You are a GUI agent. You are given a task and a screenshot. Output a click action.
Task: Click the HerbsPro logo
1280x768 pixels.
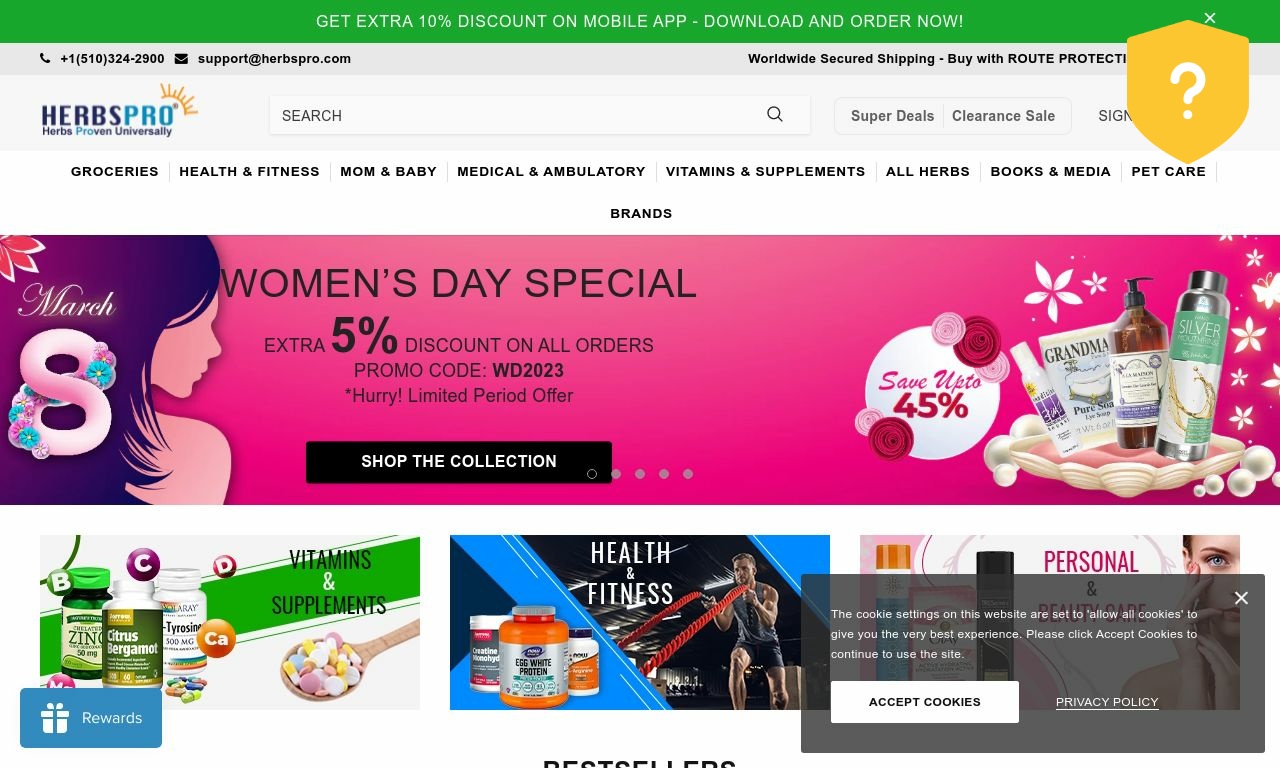click(119, 111)
